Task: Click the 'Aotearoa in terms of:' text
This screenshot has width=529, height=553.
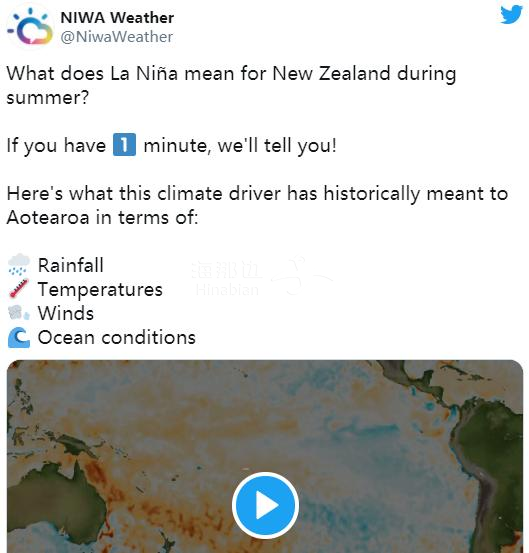Action: pyautogui.click(x=102, y=217)
